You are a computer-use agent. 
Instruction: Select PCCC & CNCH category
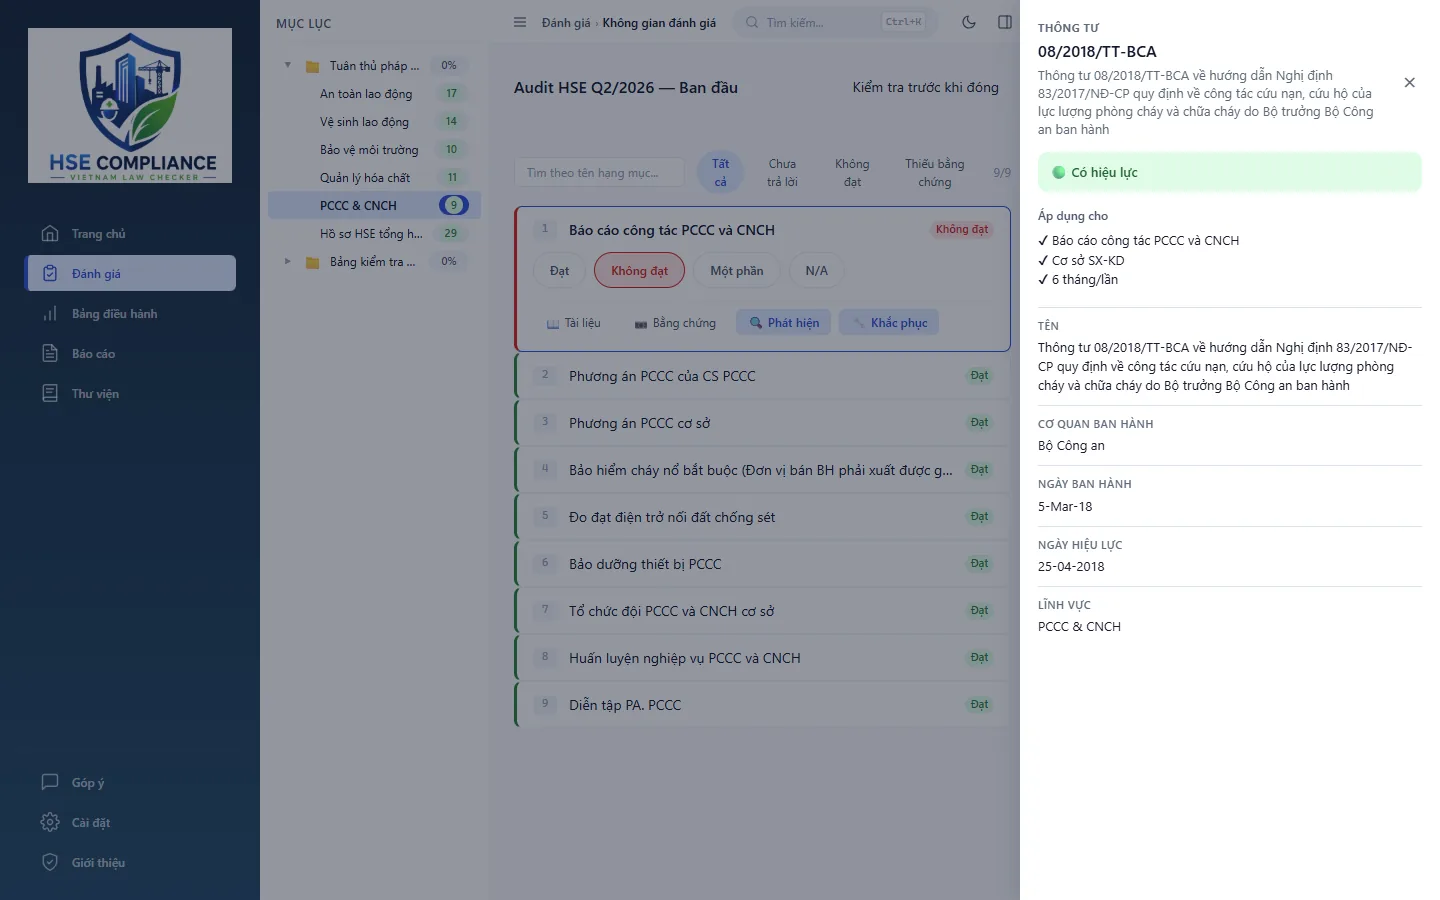[x=374, y=205]
